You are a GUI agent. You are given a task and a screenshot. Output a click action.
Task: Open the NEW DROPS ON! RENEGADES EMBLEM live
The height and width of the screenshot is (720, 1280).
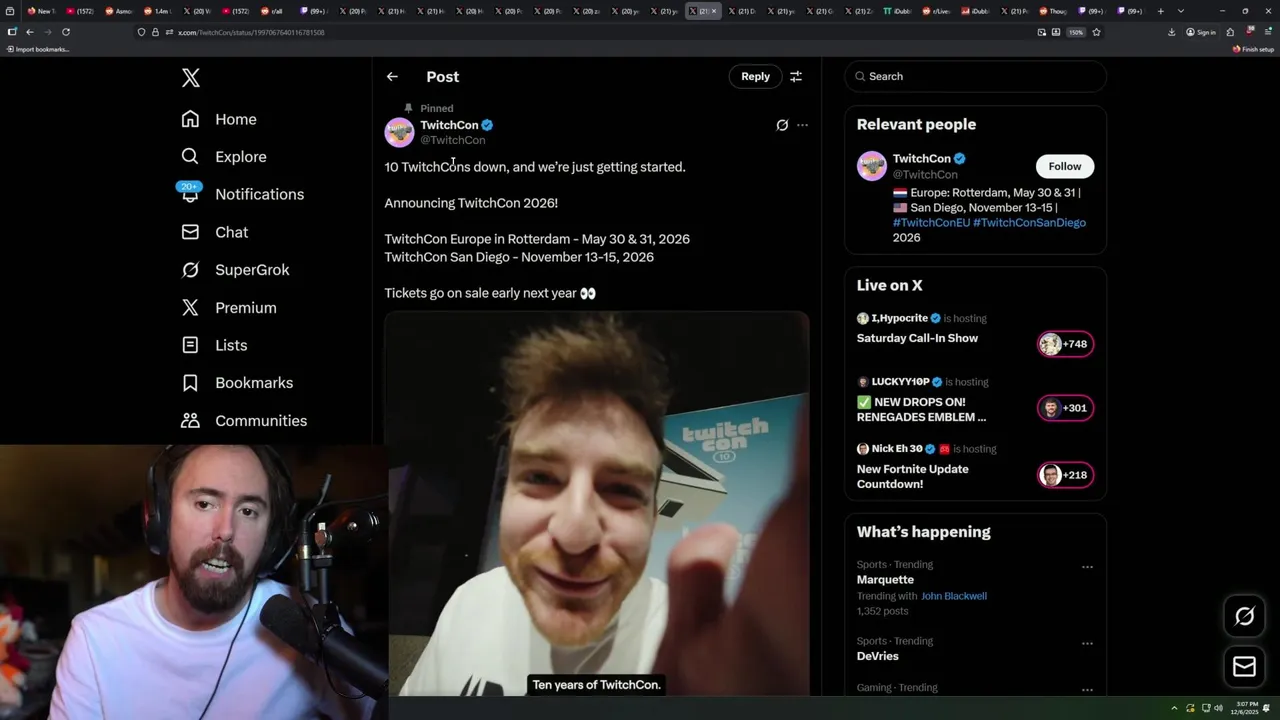(921, 409)
